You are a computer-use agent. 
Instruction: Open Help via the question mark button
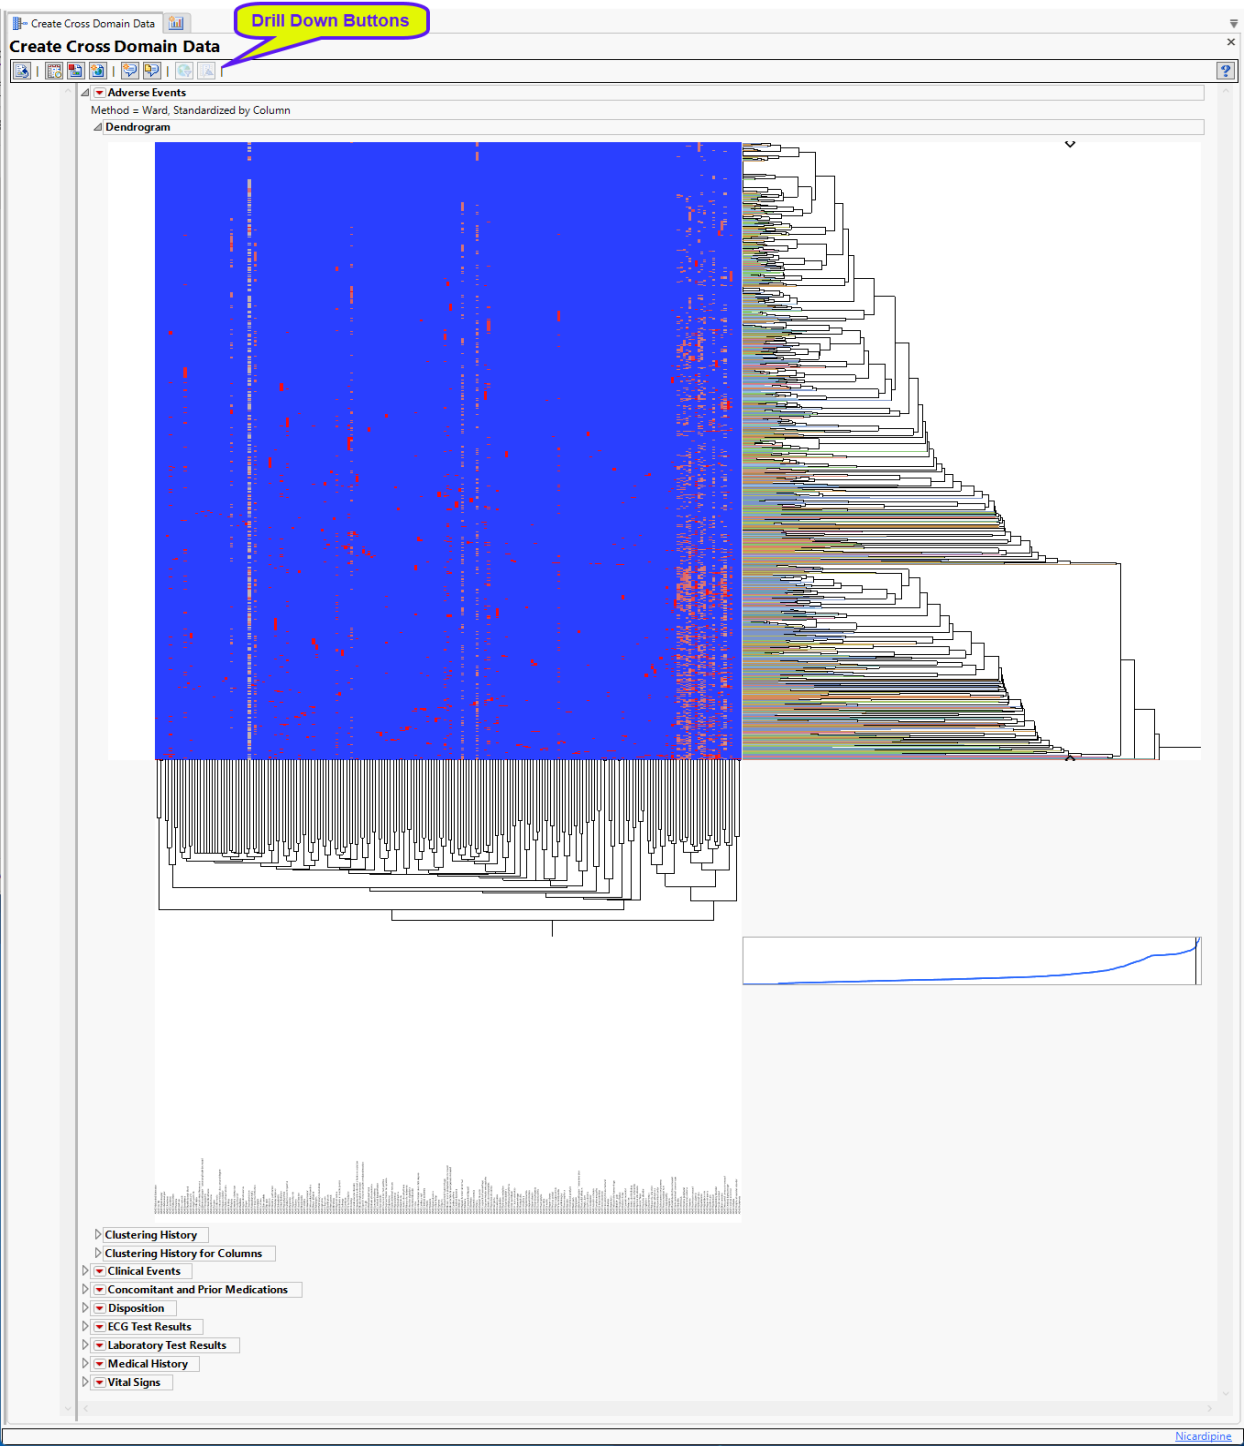pyautogui.click(x=1226, y=71)
